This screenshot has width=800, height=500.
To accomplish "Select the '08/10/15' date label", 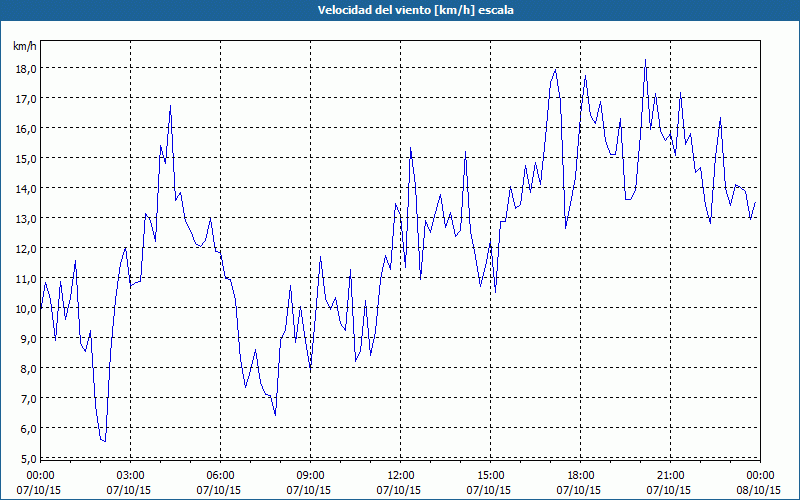I will [758, 491].
